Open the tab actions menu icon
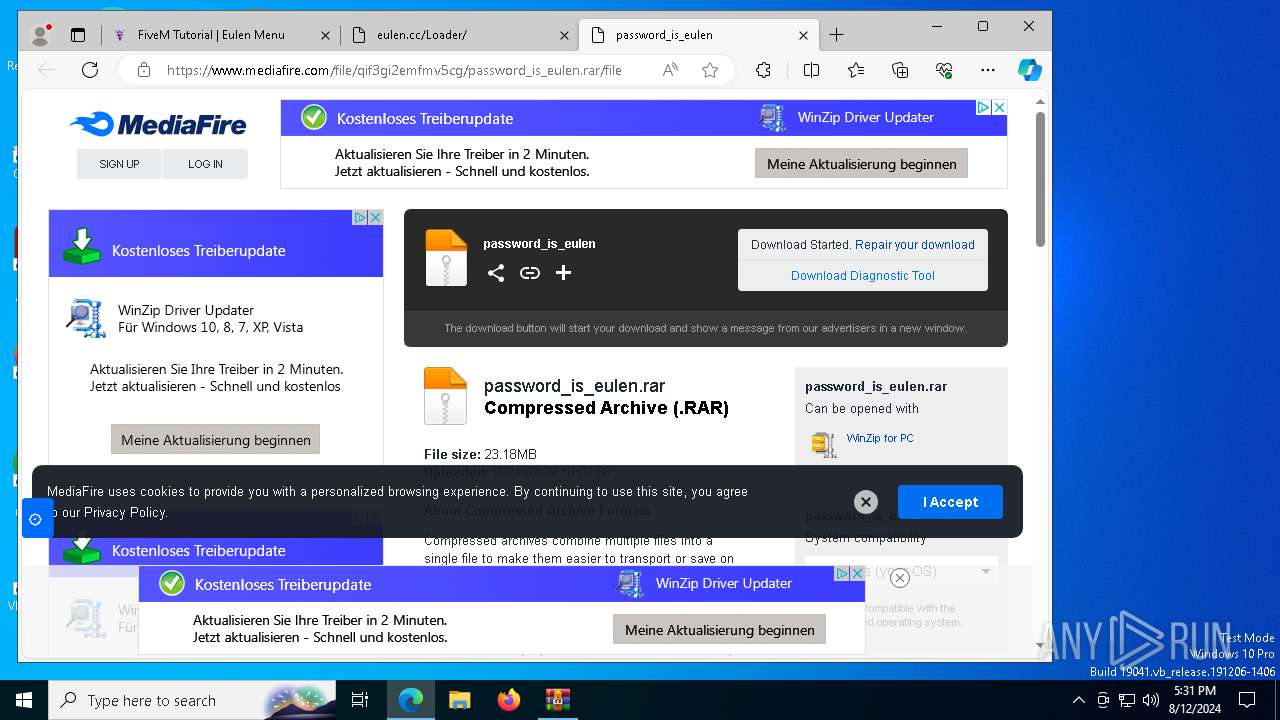 click(78, 35)
